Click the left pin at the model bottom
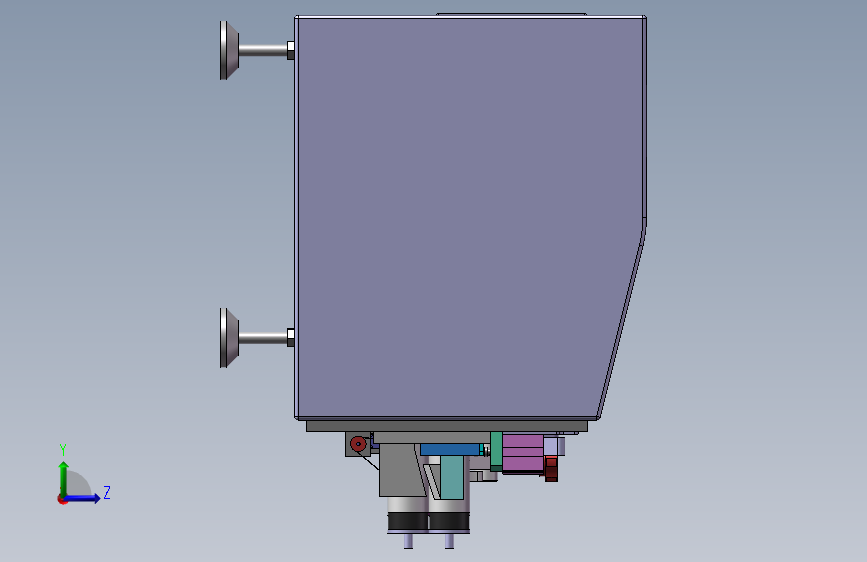 [408, 541]
